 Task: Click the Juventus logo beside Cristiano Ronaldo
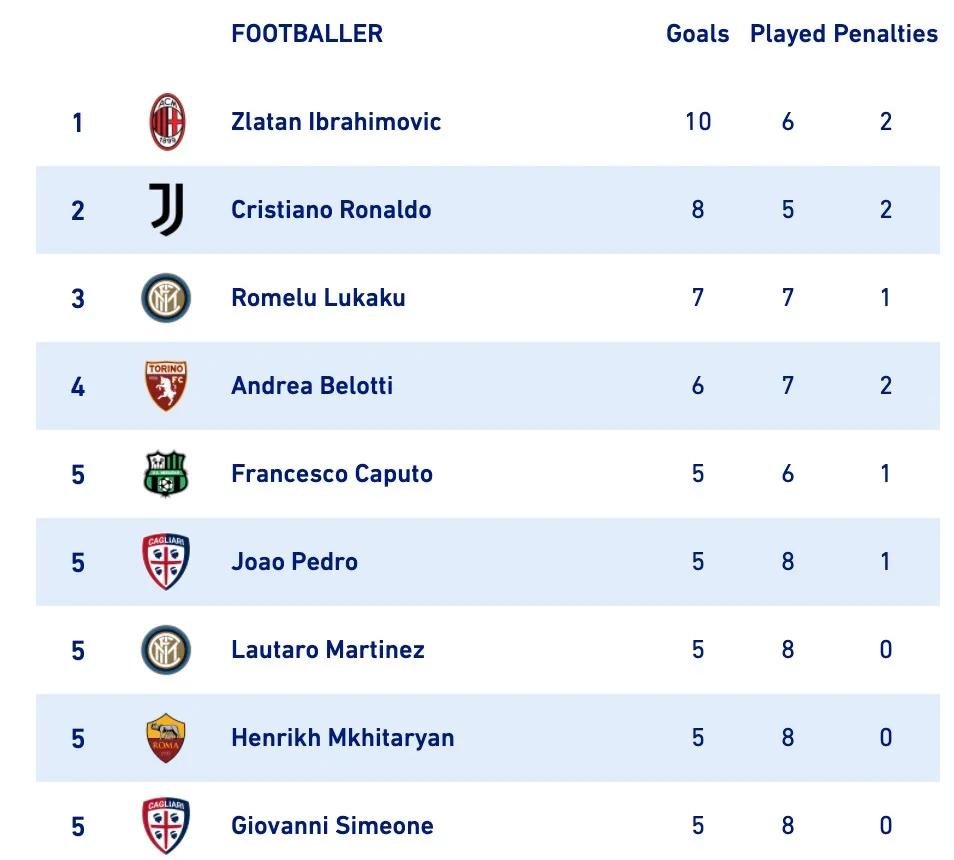coord(167,210)
